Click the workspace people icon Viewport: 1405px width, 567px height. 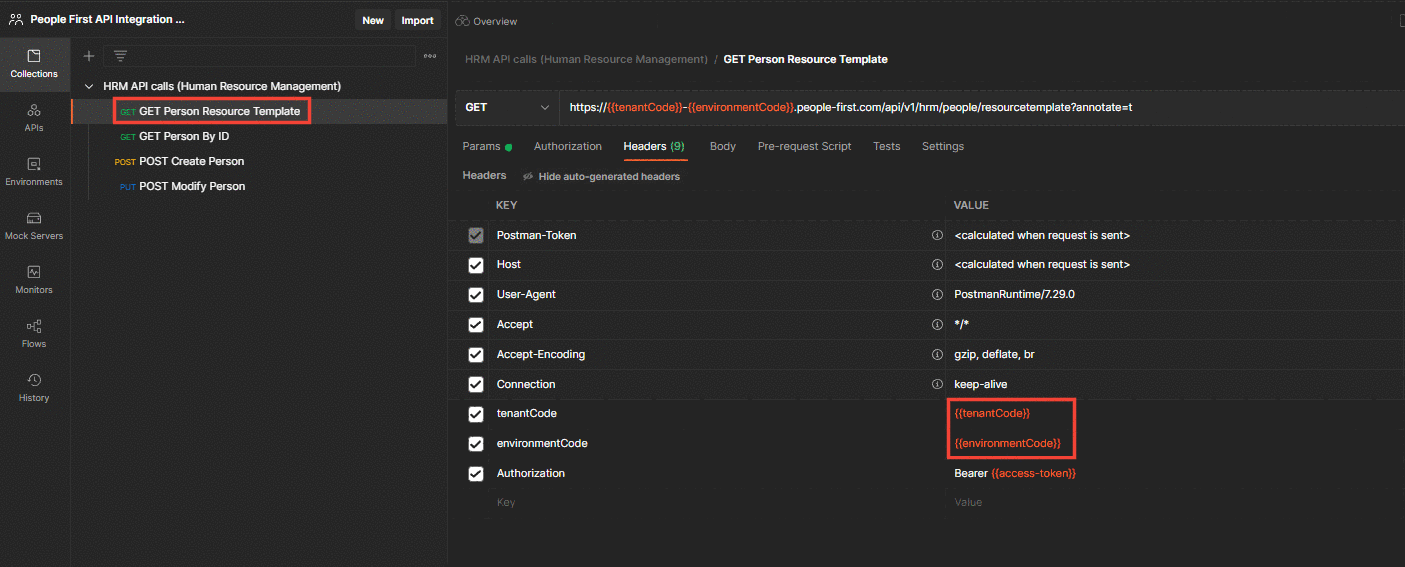(x=16, y=19)
